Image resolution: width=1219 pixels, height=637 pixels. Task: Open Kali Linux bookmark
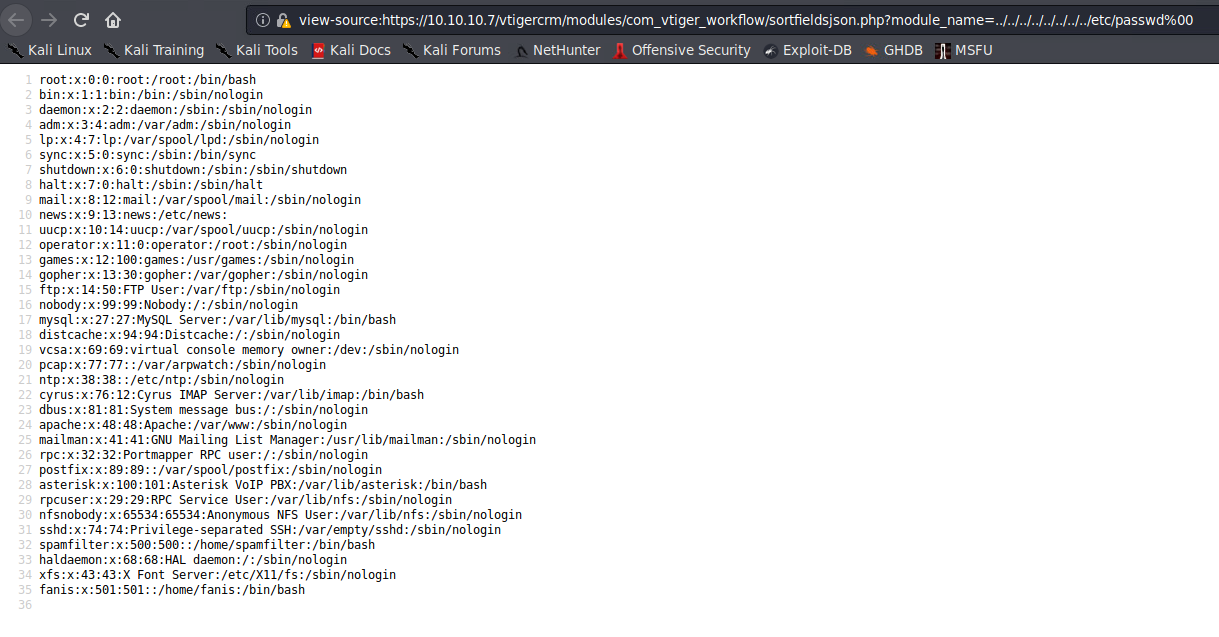50,50
